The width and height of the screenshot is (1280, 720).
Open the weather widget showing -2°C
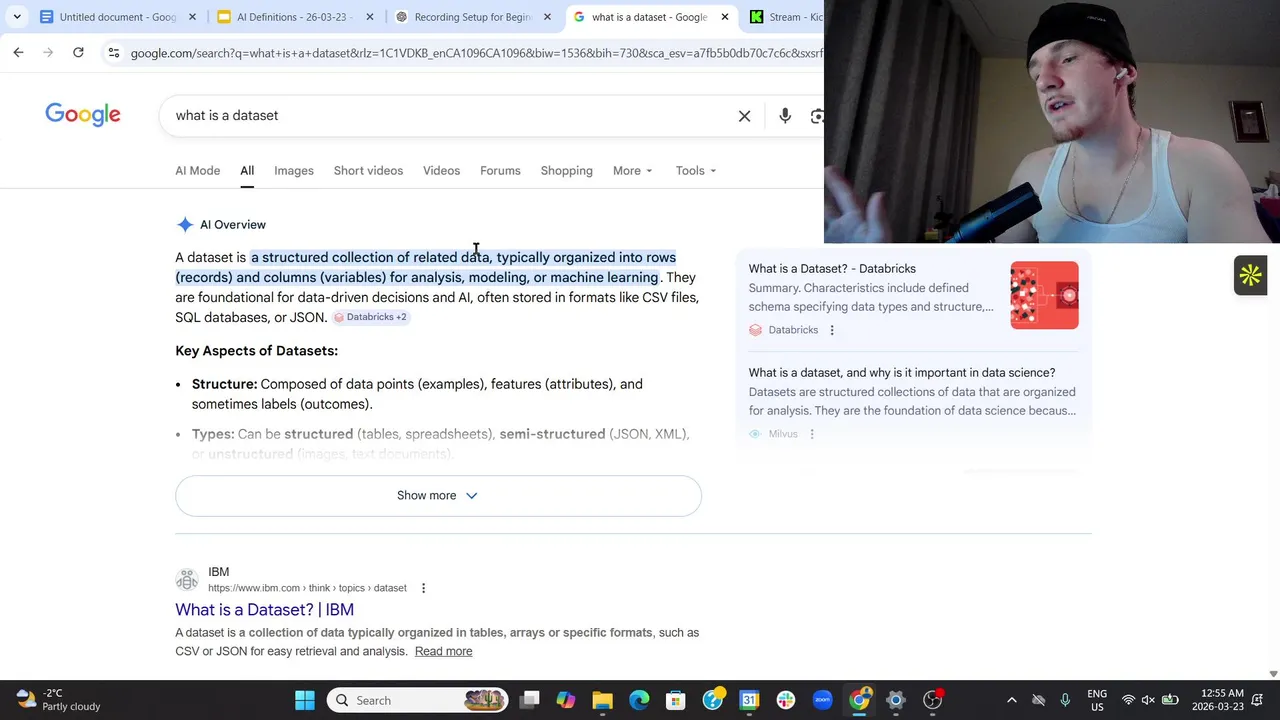(x=60, y=699)
